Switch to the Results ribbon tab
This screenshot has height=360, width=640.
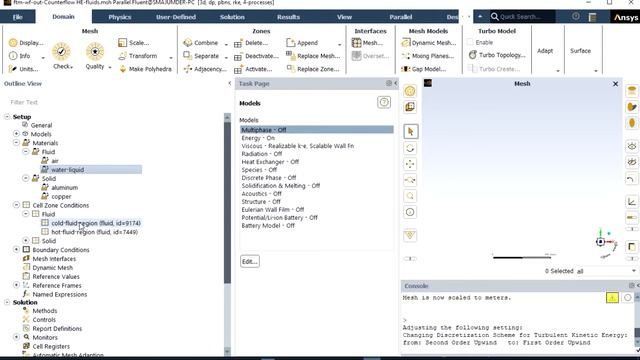[x=288, y=17]
